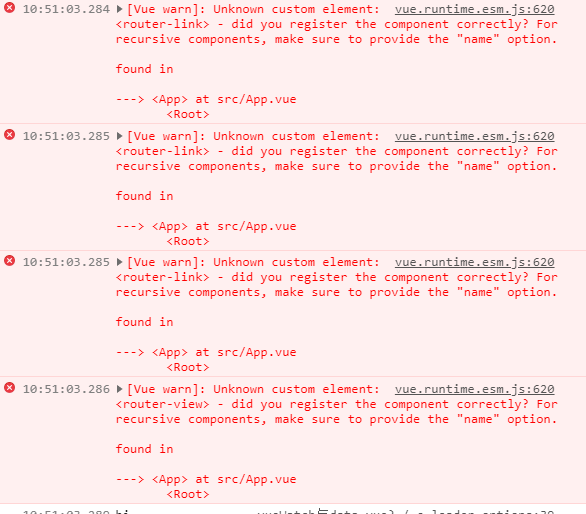
Task: Expand the first Vue warn stack trace triangle
Action: click(120, 9)
